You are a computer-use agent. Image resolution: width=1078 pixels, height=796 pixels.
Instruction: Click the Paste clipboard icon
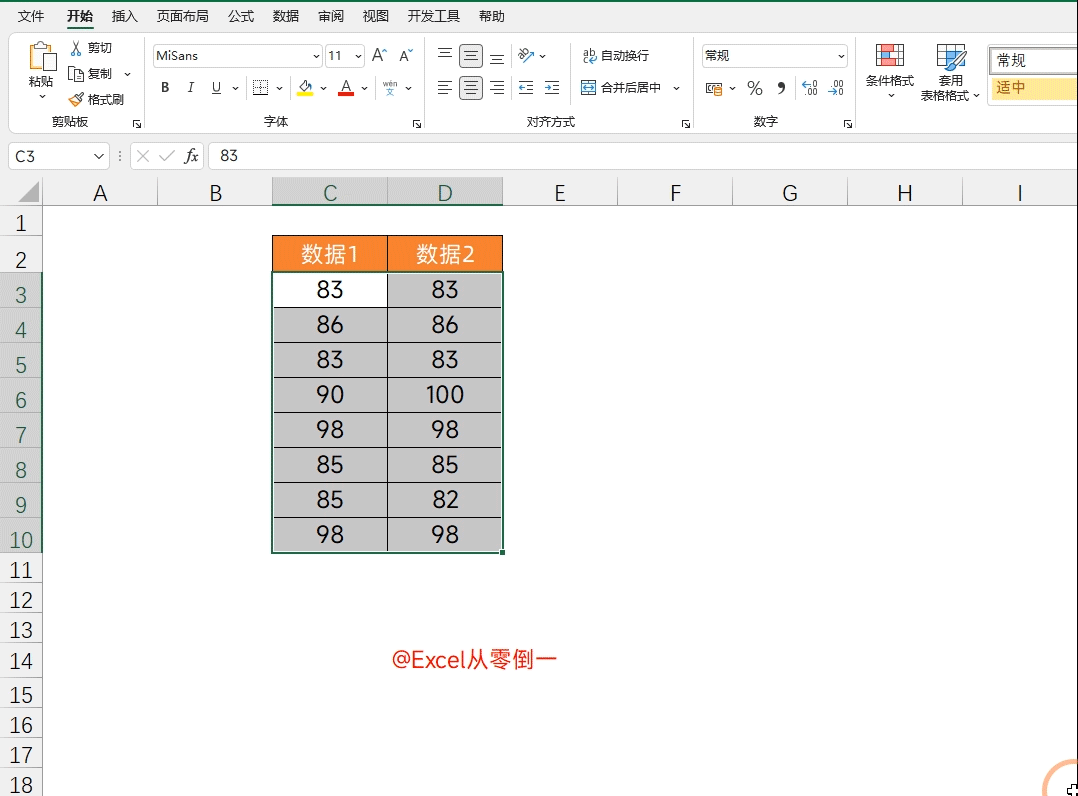coord(41,56)
